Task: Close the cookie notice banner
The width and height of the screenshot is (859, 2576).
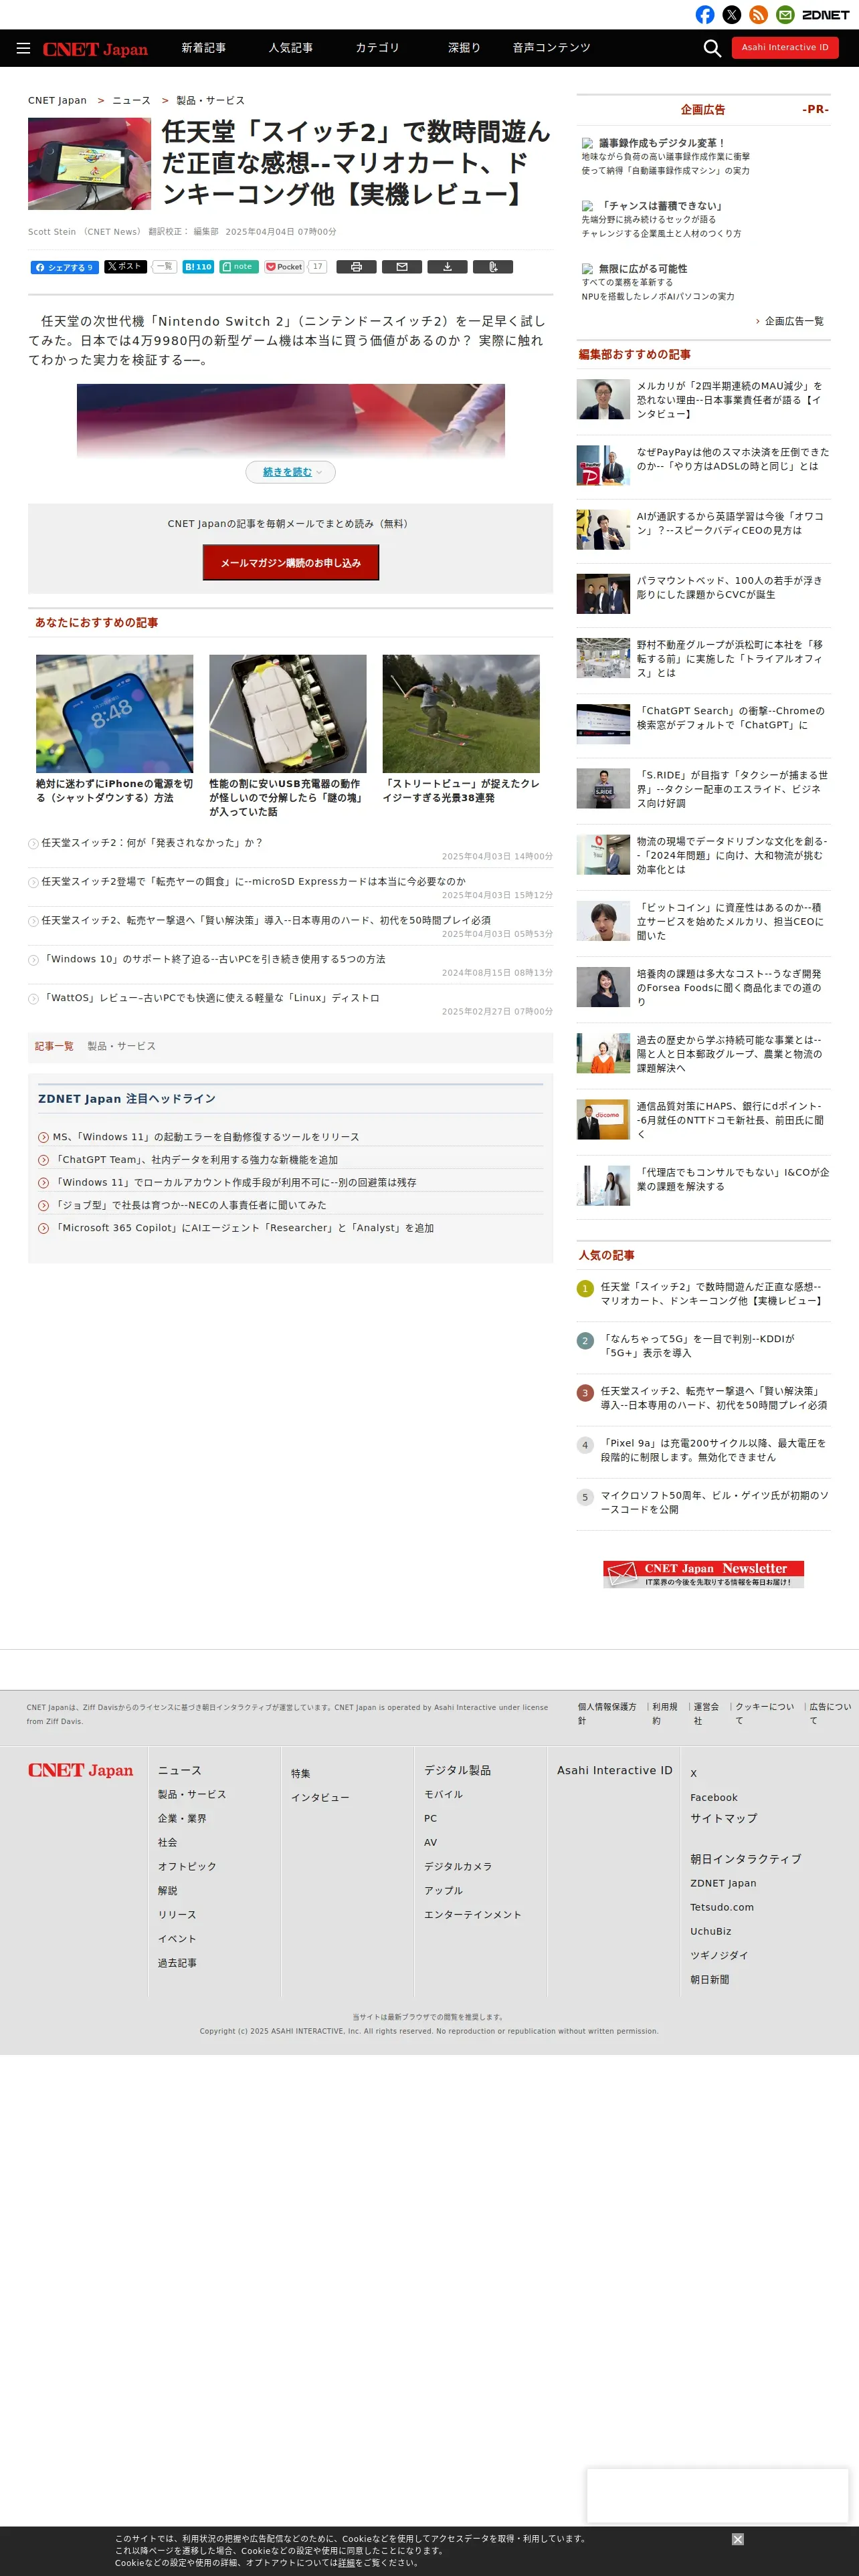Action: [737, 2539]
